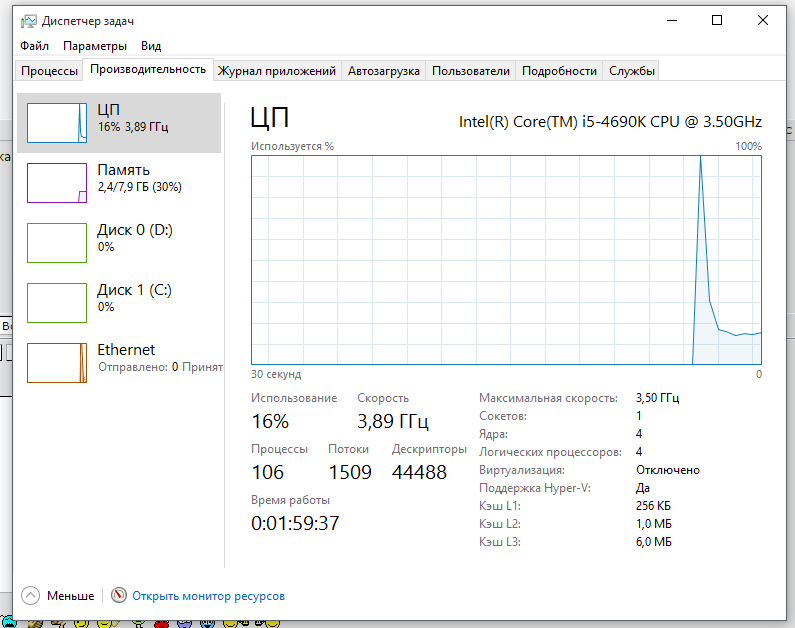Select the ЦП mini graph thumbnail

tap(57, 123)
